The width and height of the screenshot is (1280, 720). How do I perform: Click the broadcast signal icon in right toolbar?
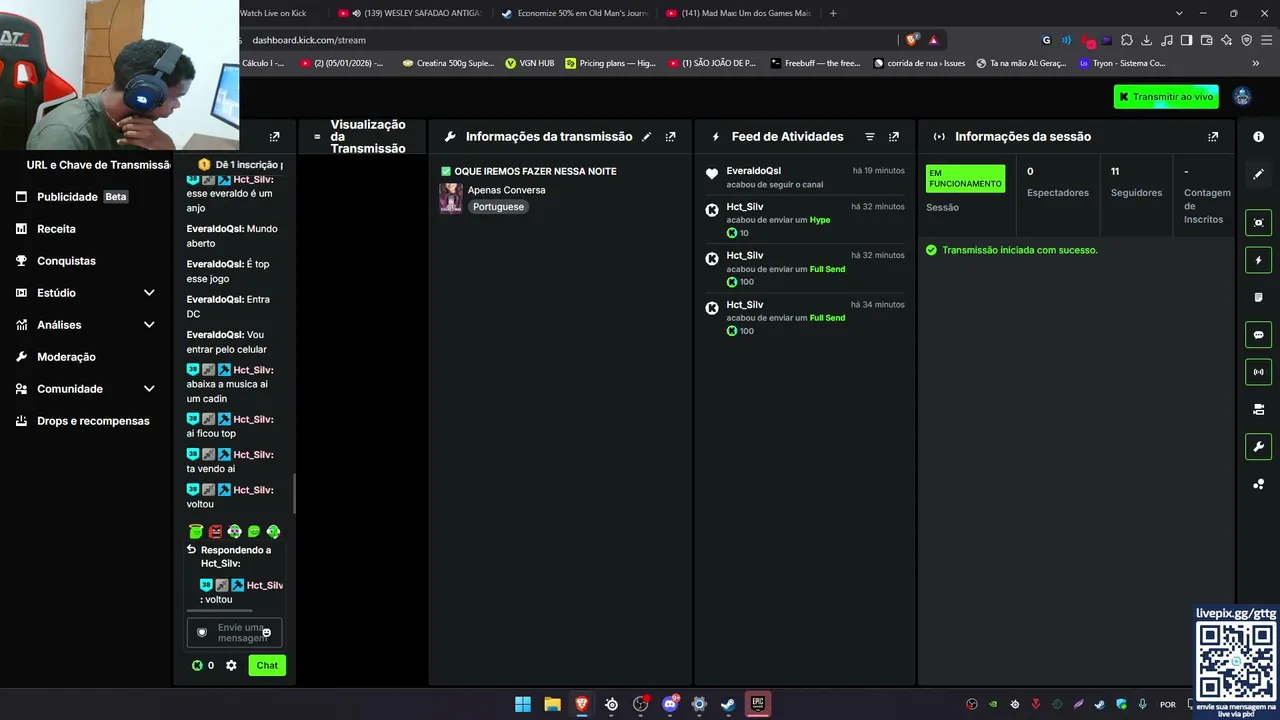coord(1258,372)
